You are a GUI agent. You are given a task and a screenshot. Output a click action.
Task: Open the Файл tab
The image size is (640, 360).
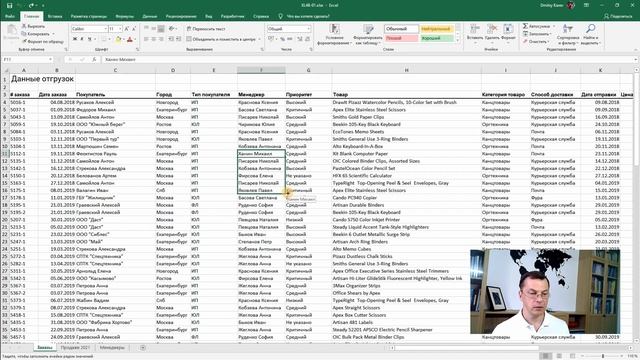pos(10,16)
